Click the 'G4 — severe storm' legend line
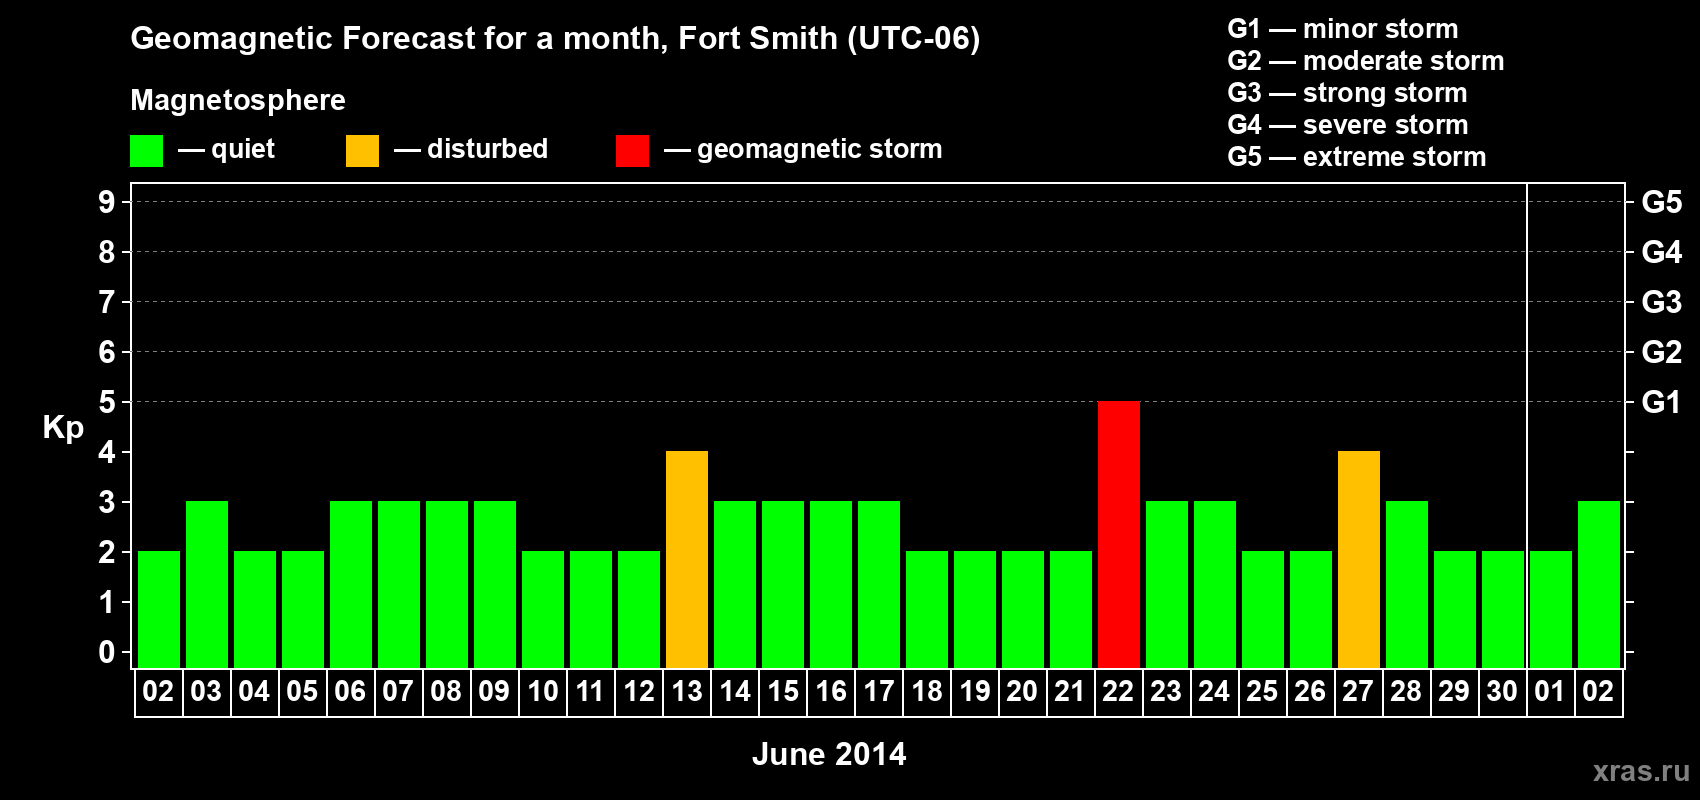Viewport: 1700px width, 800px height. 1347,125
